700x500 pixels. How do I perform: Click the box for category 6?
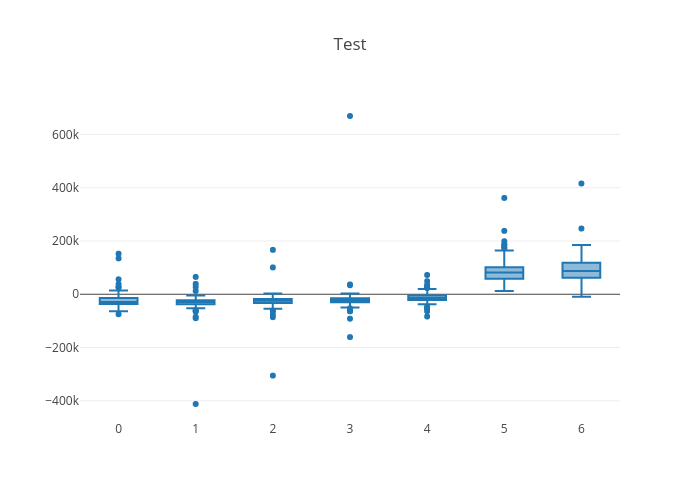(x=581, y=270)
